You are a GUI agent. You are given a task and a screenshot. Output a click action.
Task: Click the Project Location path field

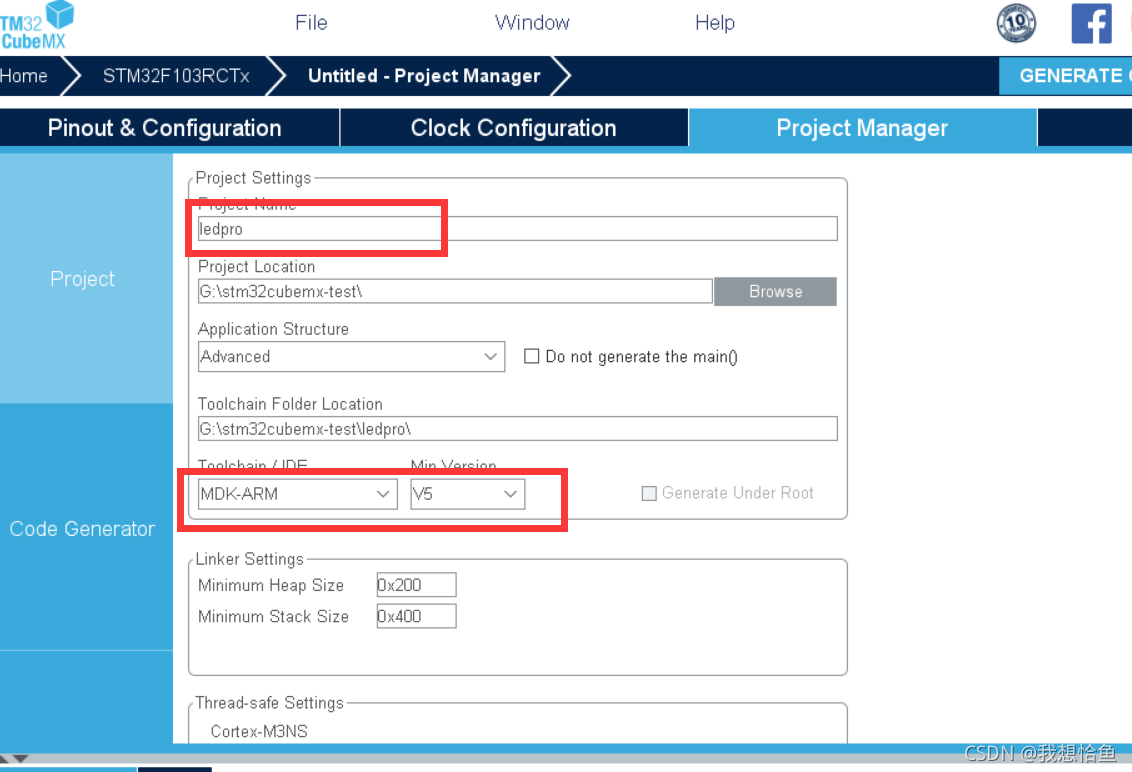click(x=455, y=292)
